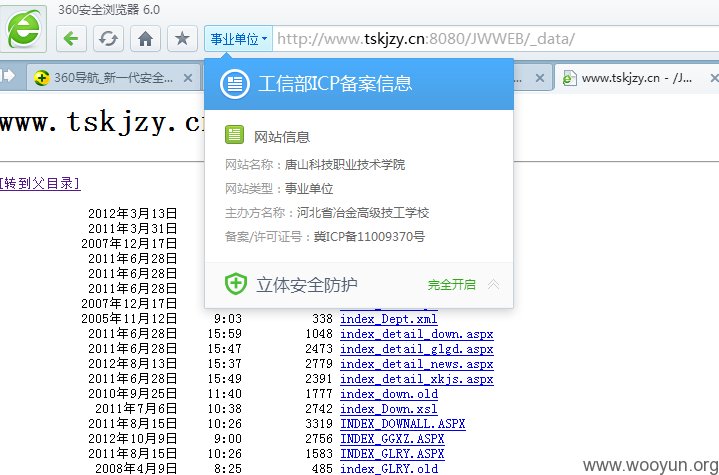Image resolution: width=719 pixels, height=475 pixels.
Task: Click the green shield 立体安全防护 icon
Action: click(x=236, y=284)
